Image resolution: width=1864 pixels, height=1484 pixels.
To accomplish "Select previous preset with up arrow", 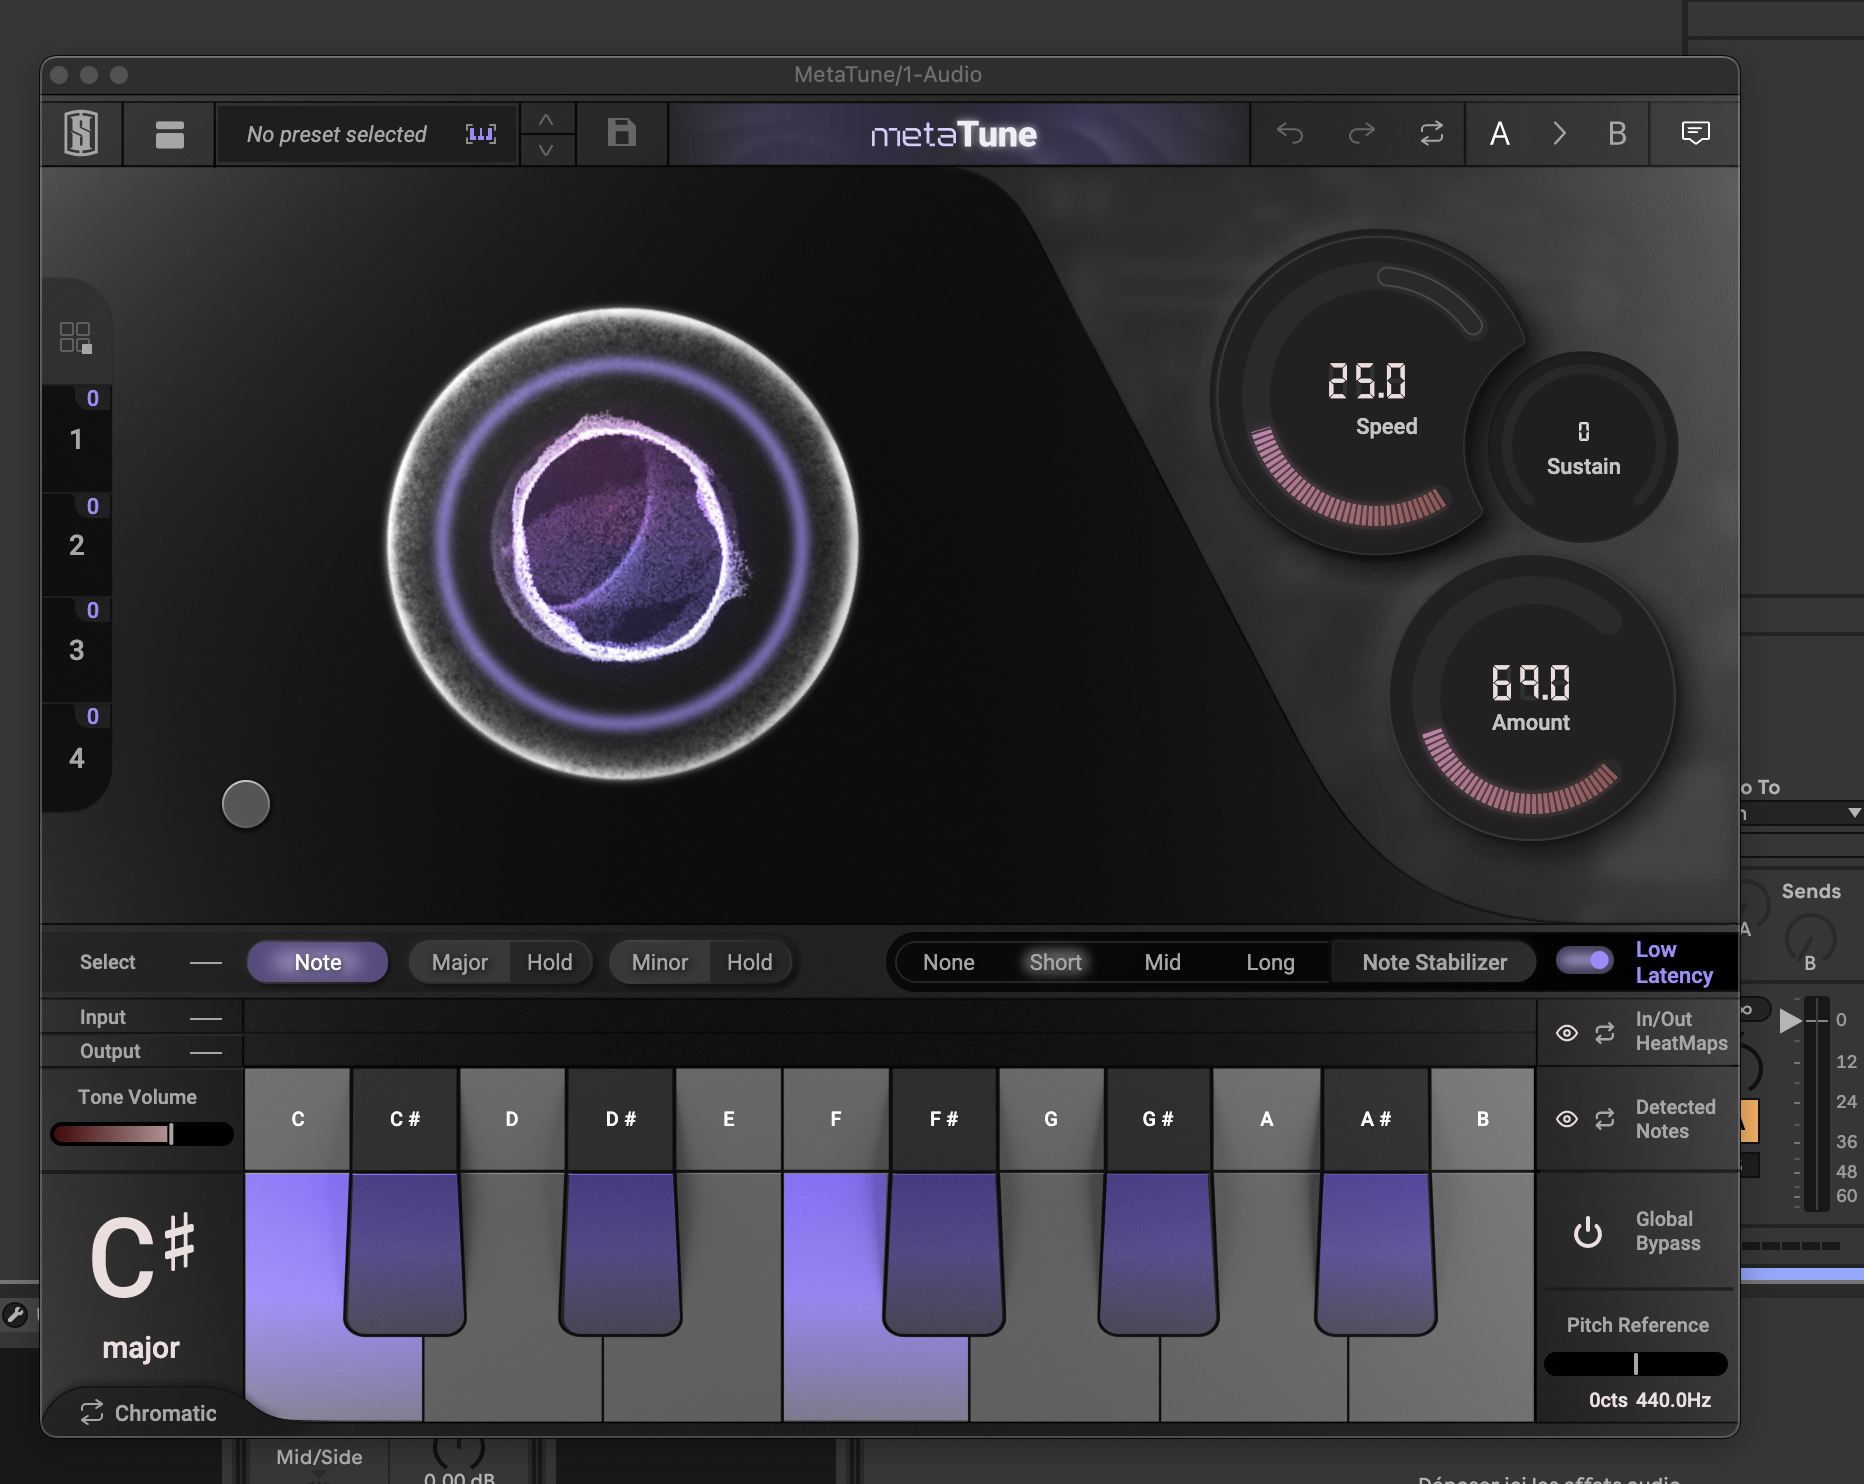I will (546, 119).
